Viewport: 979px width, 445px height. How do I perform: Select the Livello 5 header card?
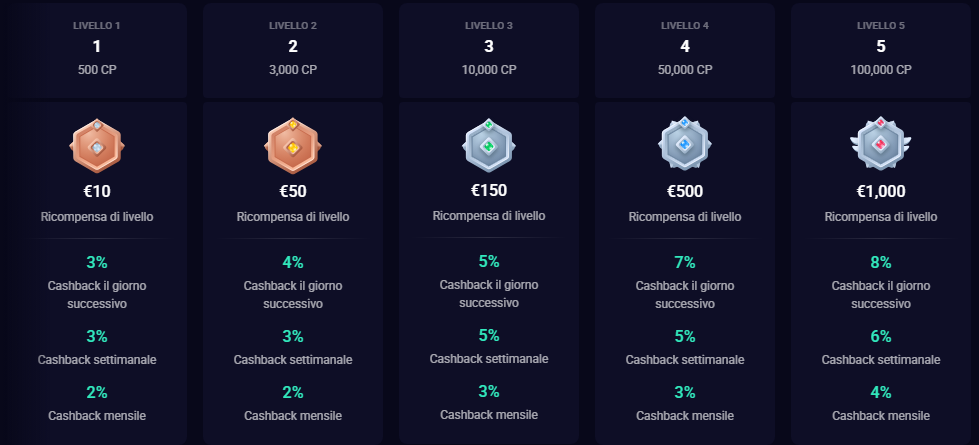(881, 47)
